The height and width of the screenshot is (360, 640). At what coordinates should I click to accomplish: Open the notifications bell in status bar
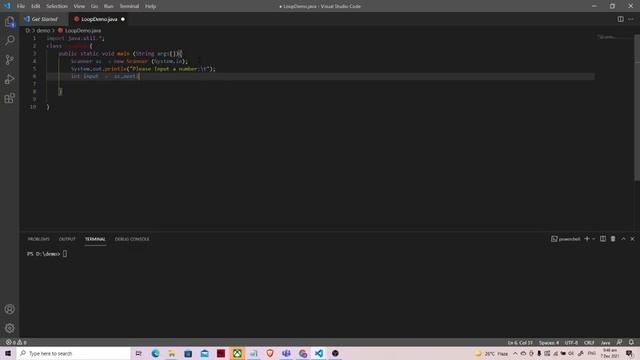[x=631, y=342]
